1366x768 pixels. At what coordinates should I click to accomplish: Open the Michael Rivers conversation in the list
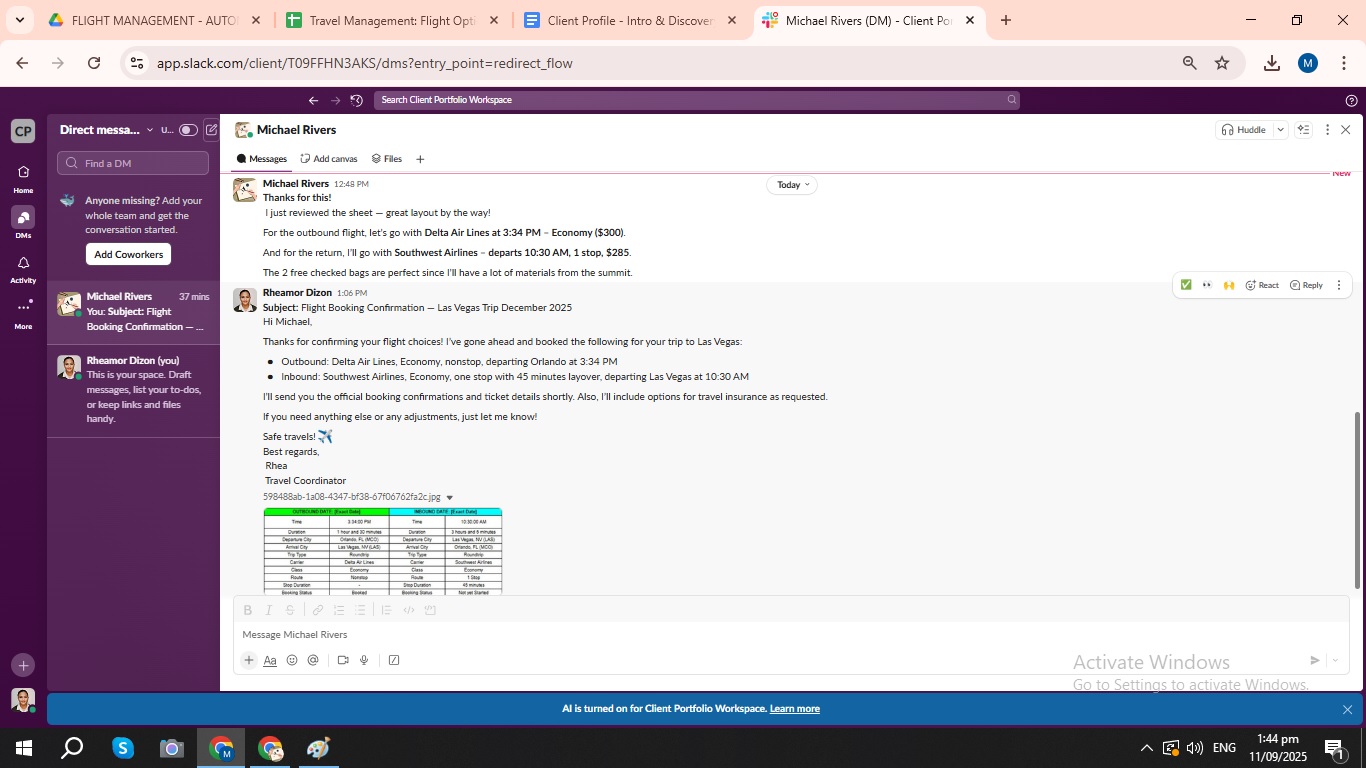point(133,311)
